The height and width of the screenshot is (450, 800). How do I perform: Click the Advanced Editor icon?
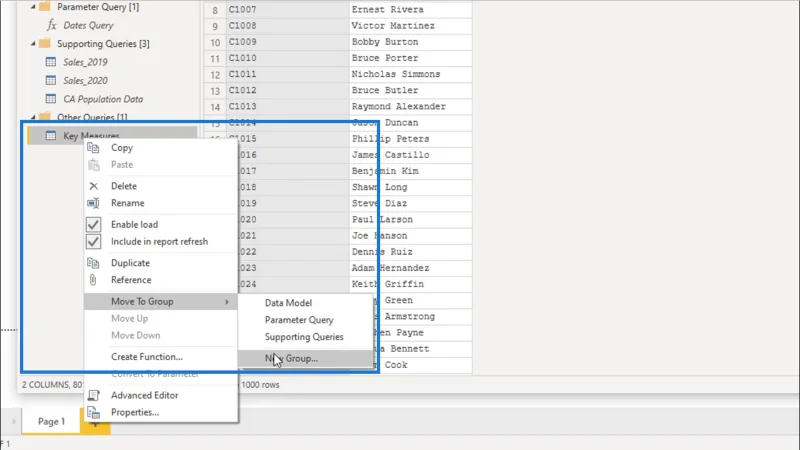[93, 395]
